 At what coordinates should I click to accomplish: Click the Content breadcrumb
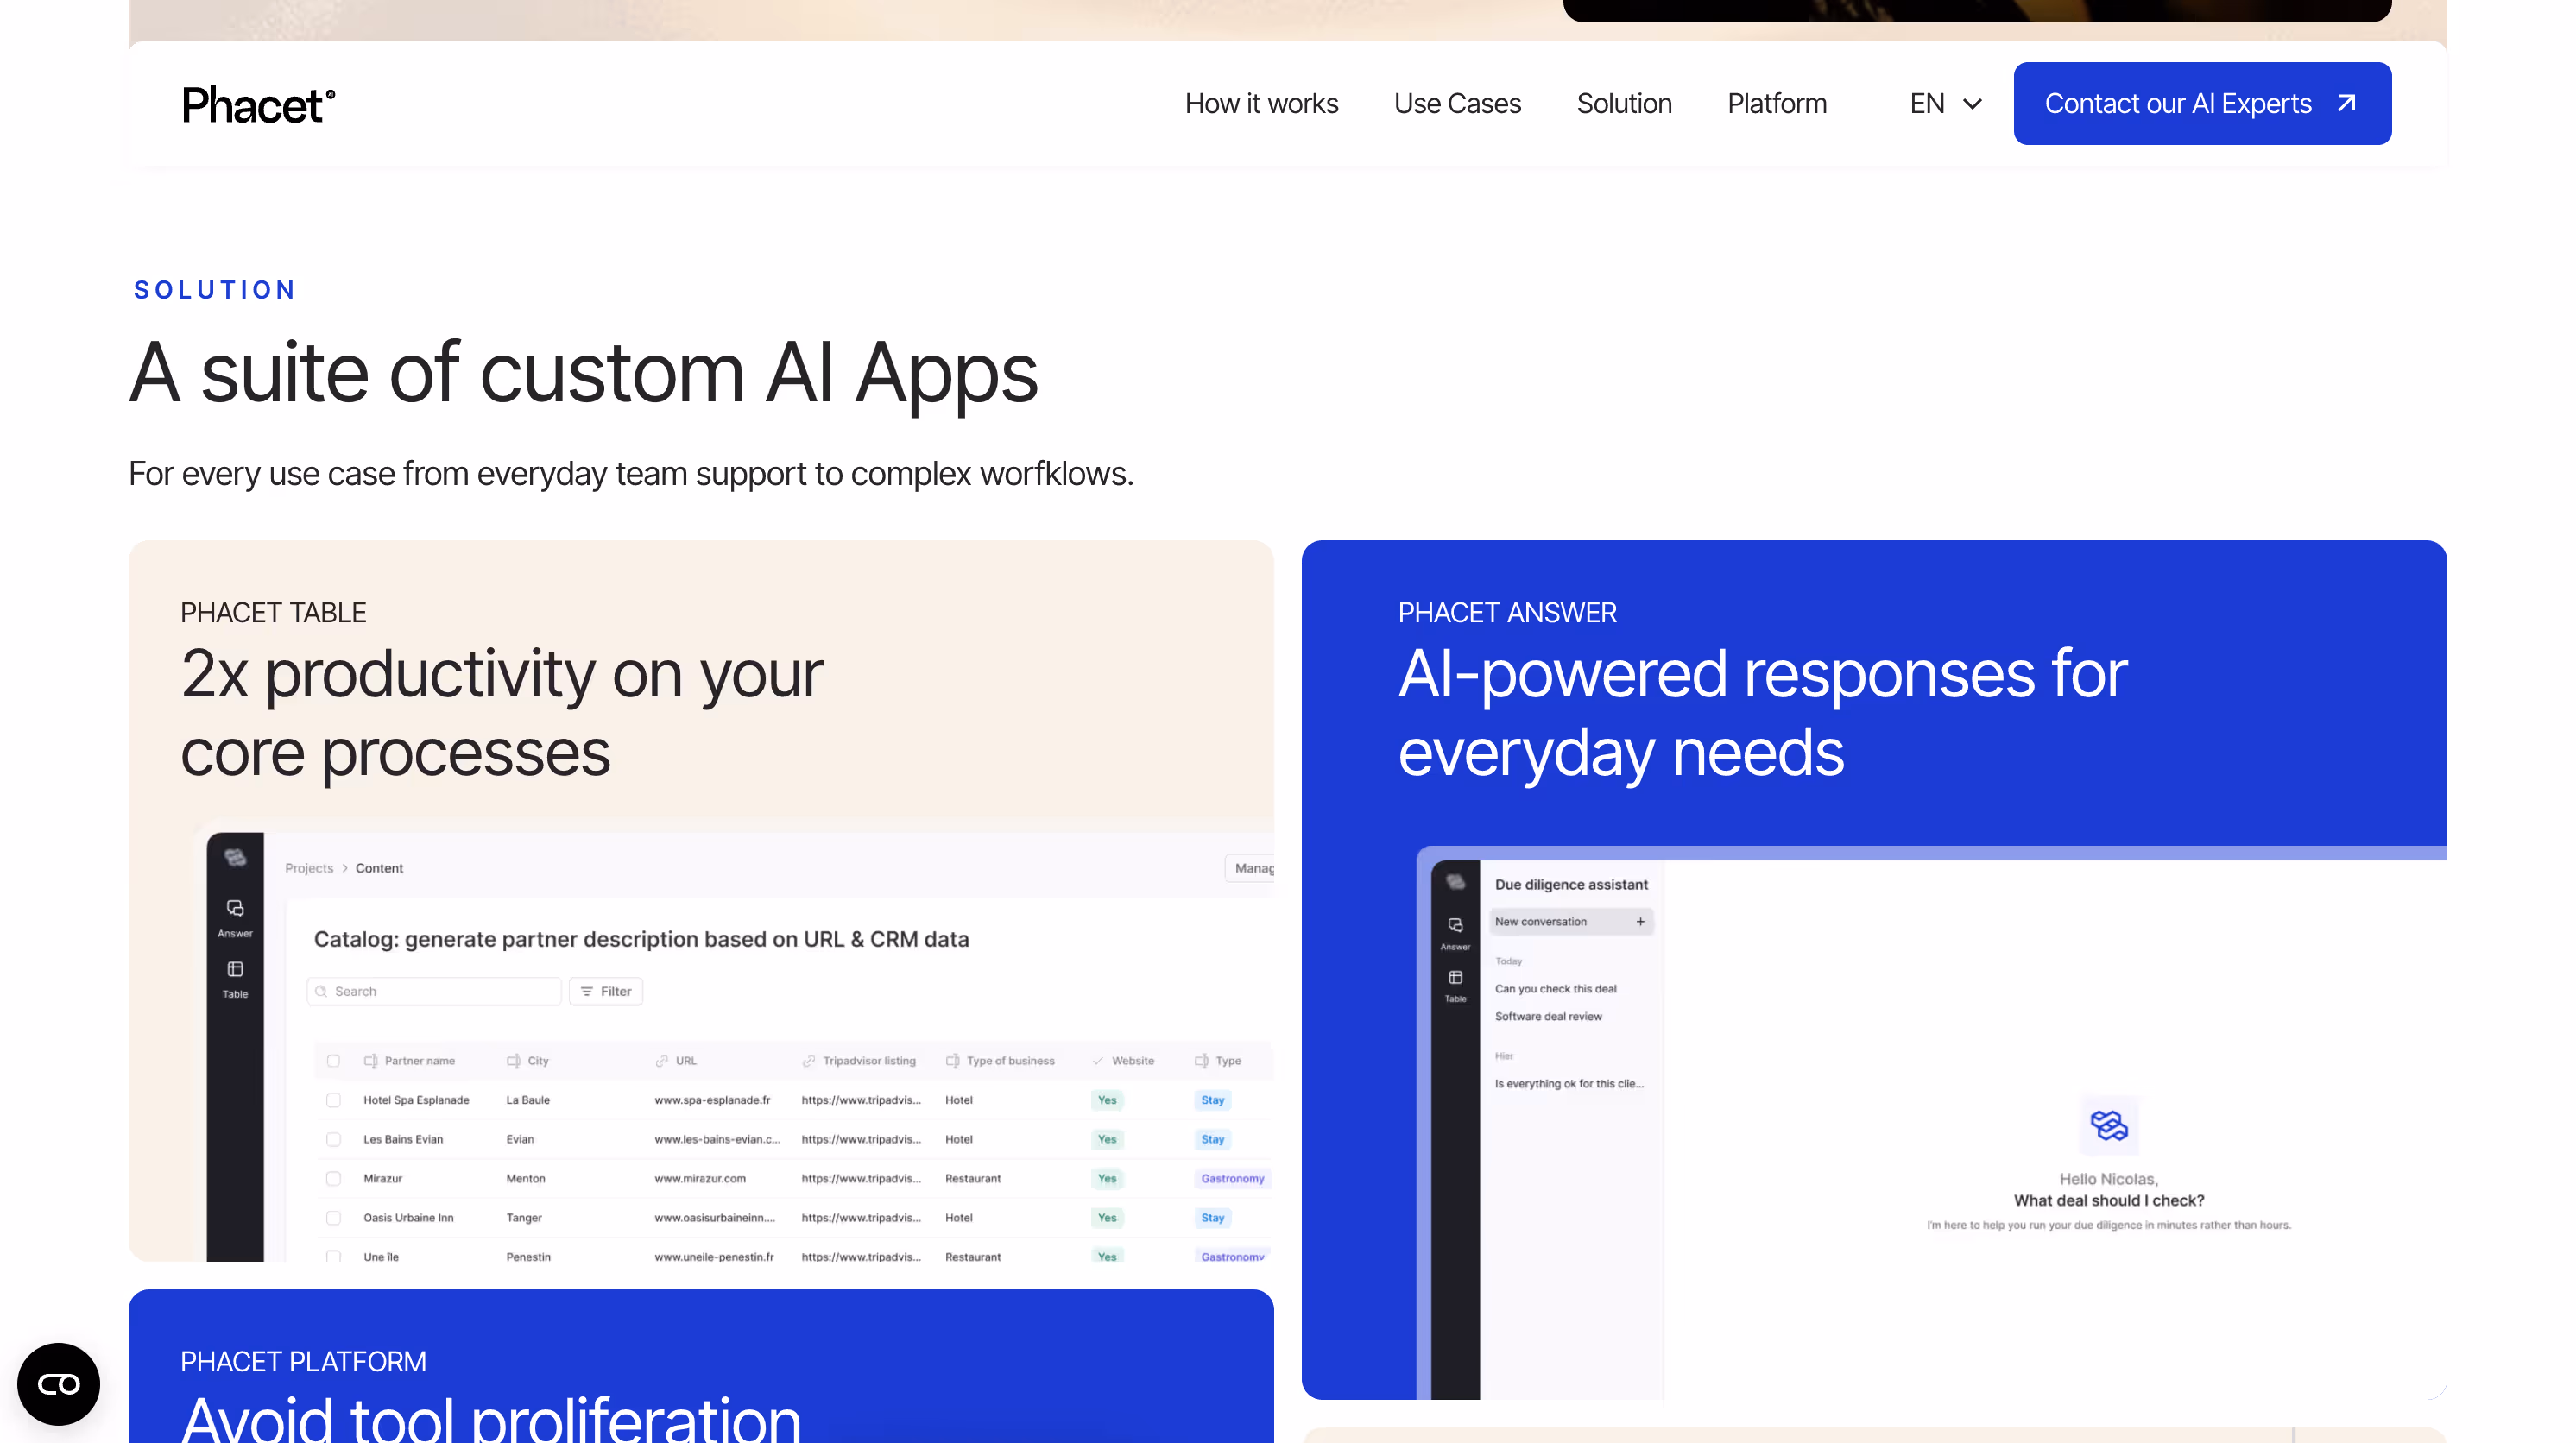(379, 868)
